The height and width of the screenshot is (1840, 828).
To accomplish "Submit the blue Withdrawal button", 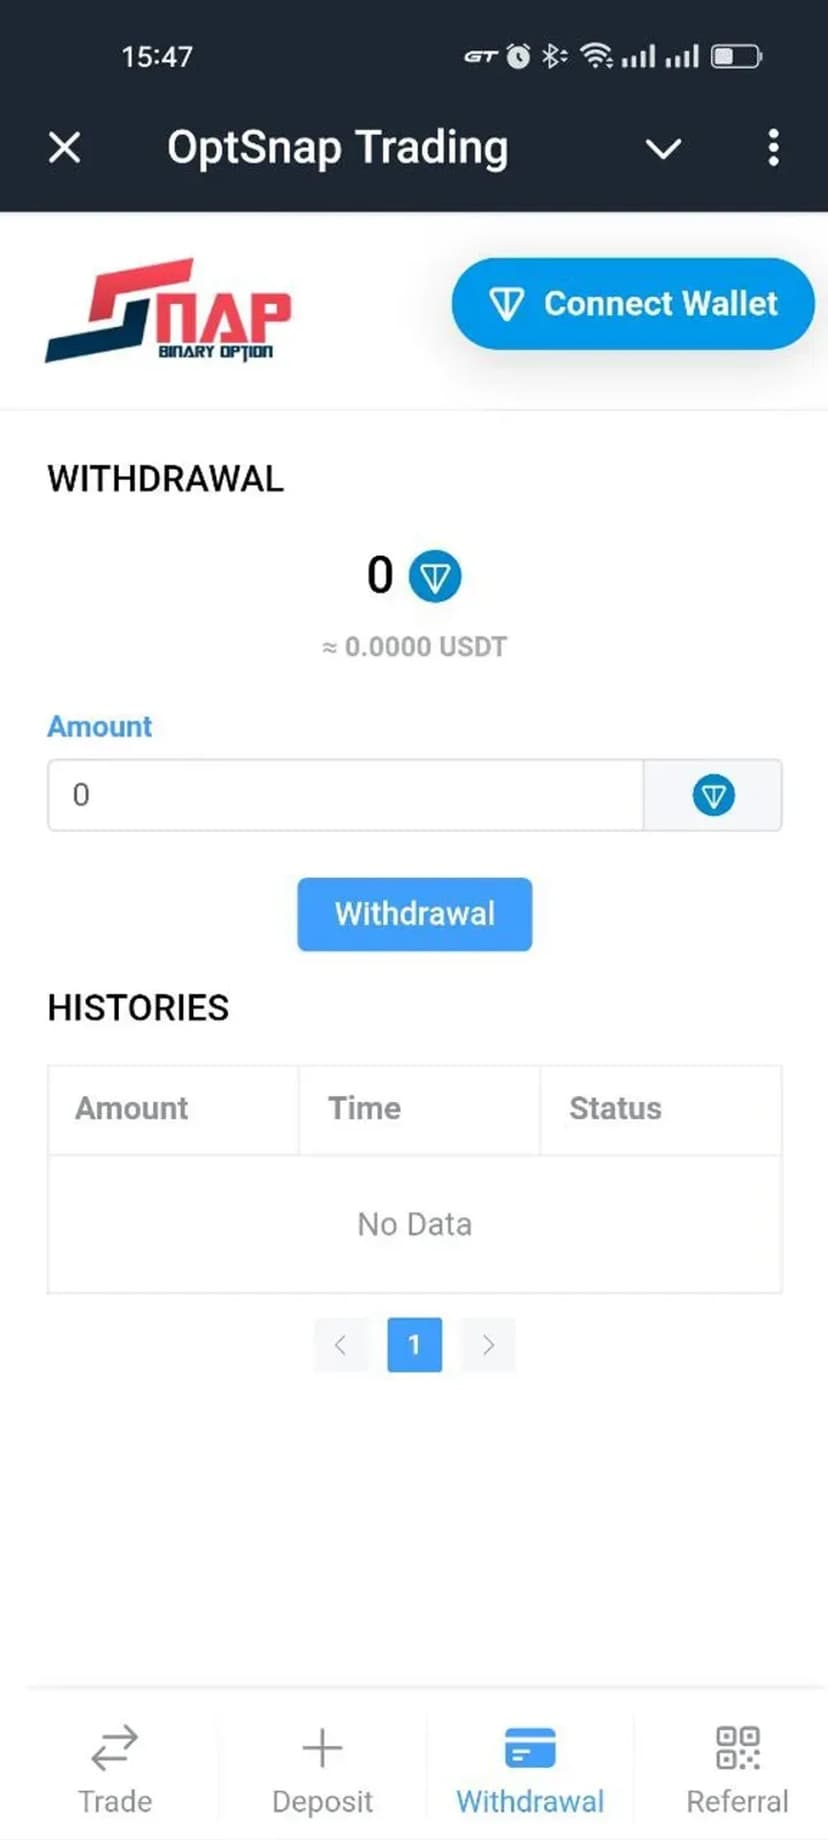I will click(414, 914).
